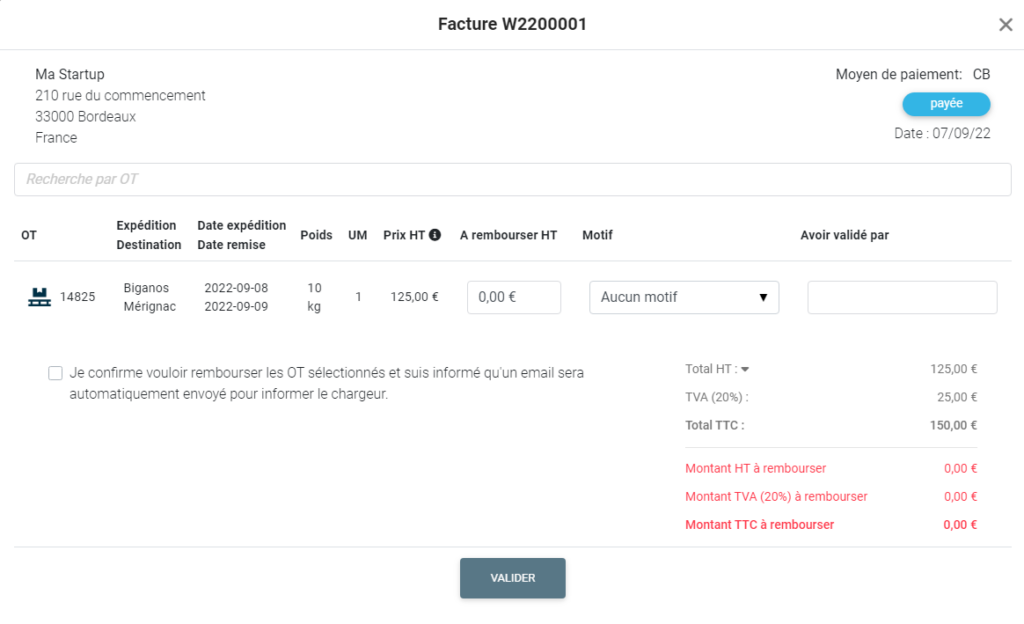This screenshot has width=1024, height=624.
Task: Click the Montant TTC à rembourser label
Action: pyautogui.click(x=759, y=525)
